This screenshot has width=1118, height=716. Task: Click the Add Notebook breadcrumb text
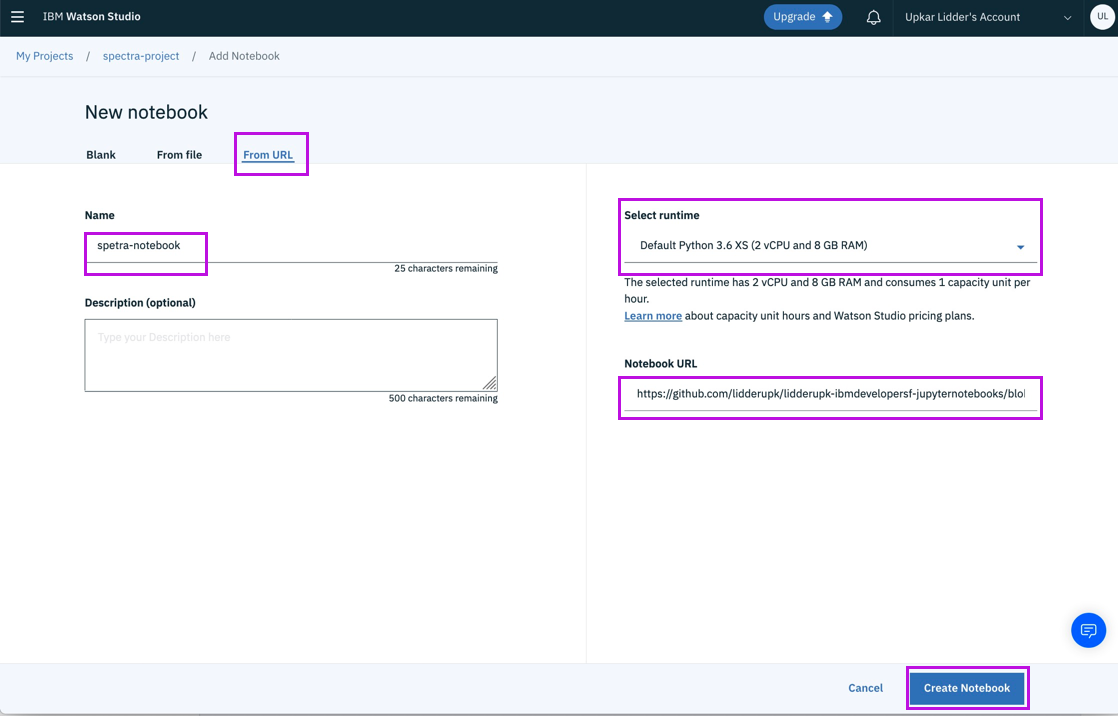[x=244, y=56]
